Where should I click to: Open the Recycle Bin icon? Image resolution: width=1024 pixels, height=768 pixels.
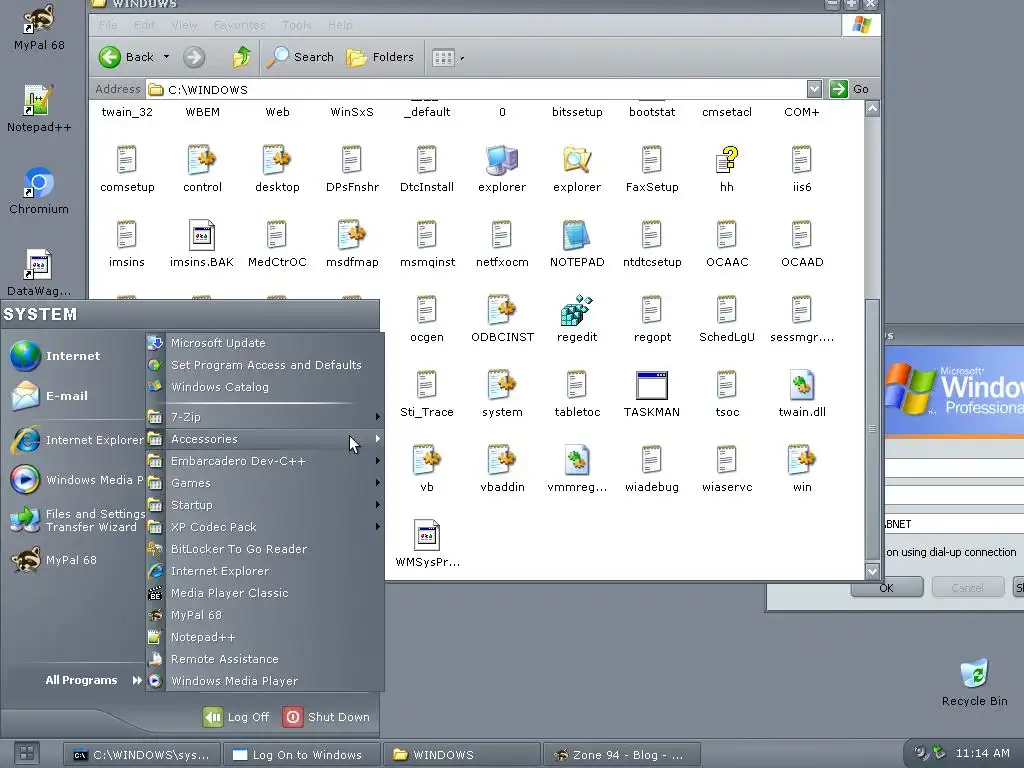pos(974,683)
